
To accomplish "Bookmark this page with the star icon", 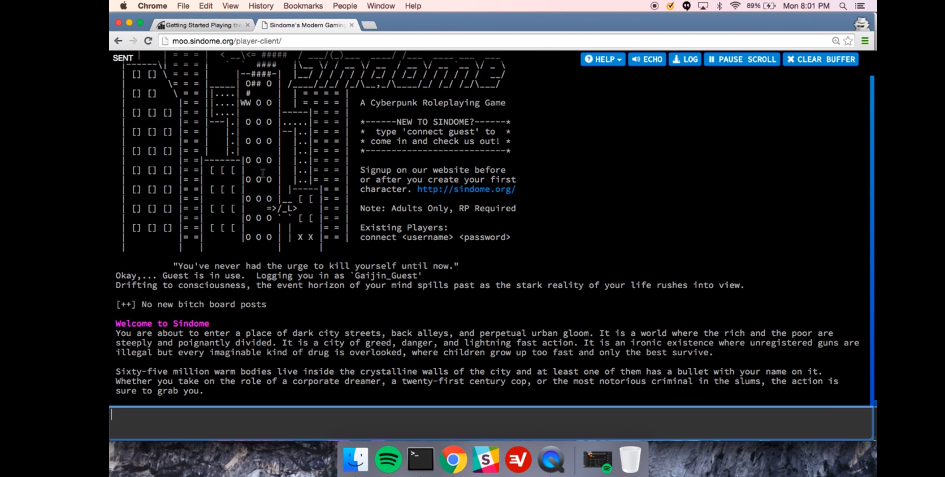I will click(x=848, y=41).
